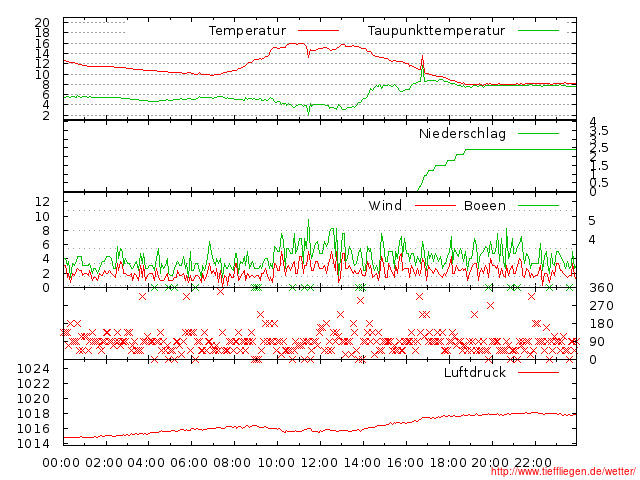Click the 1016 pressure axis value
This screenshot has width=640, height=480.
click(x=33, y=429)
